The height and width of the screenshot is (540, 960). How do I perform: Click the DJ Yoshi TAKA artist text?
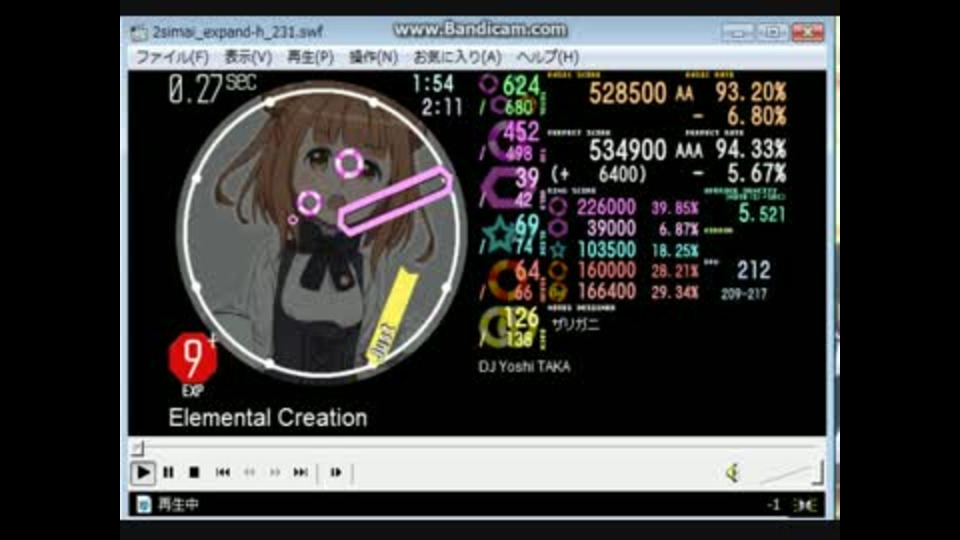pyautogui.click(x=524, y=367)
